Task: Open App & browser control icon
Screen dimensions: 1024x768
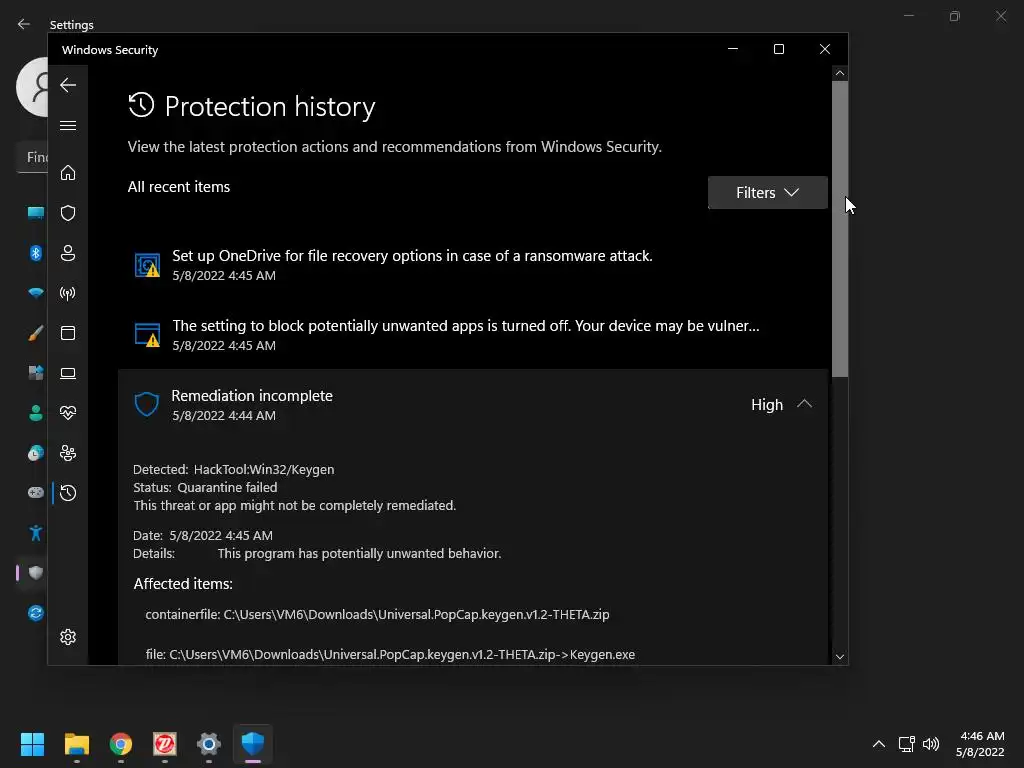Action: pyautogui.click(x=68, y=333)
